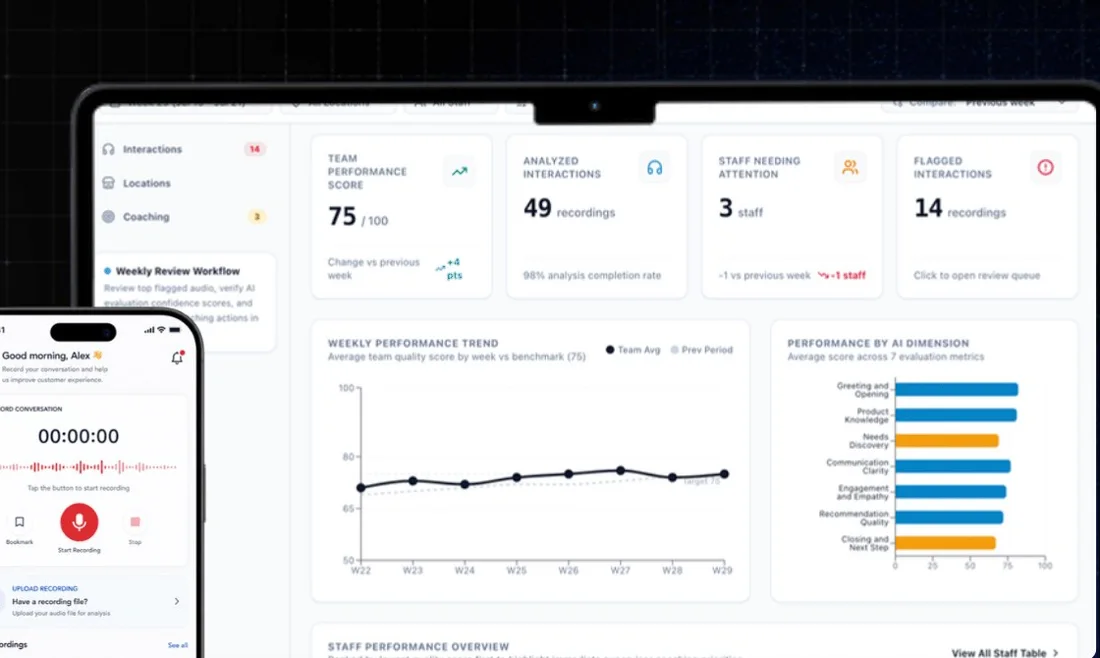Click the red 14 badge on Interactions

254,149
